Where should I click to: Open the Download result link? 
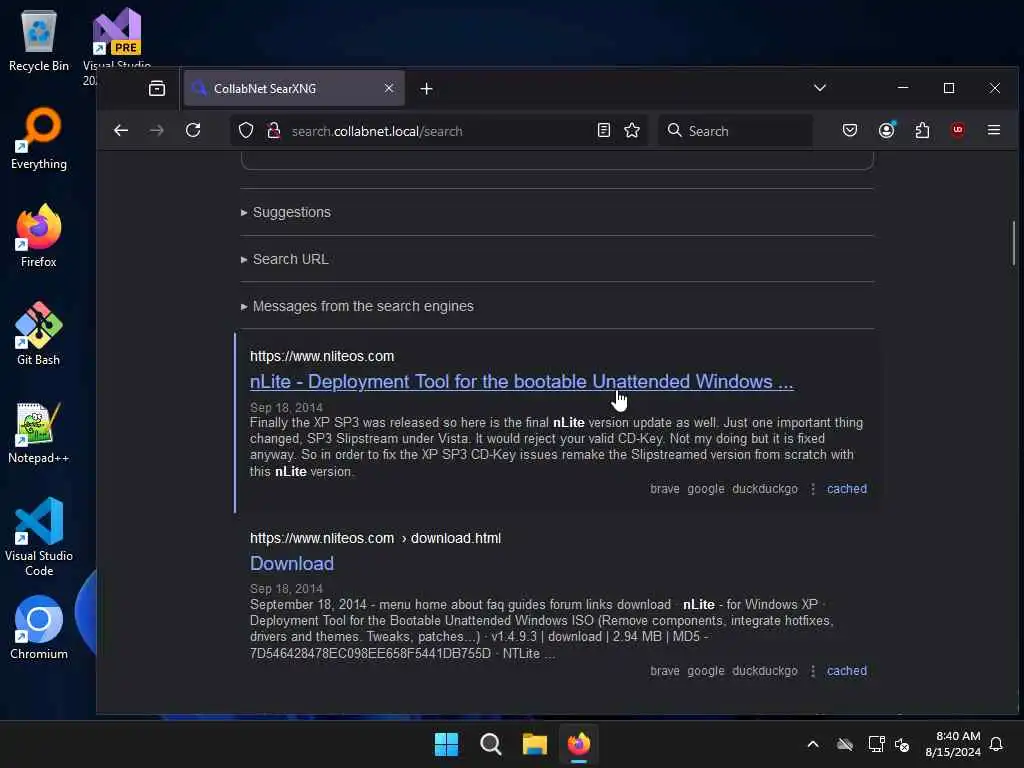point(292,564)
